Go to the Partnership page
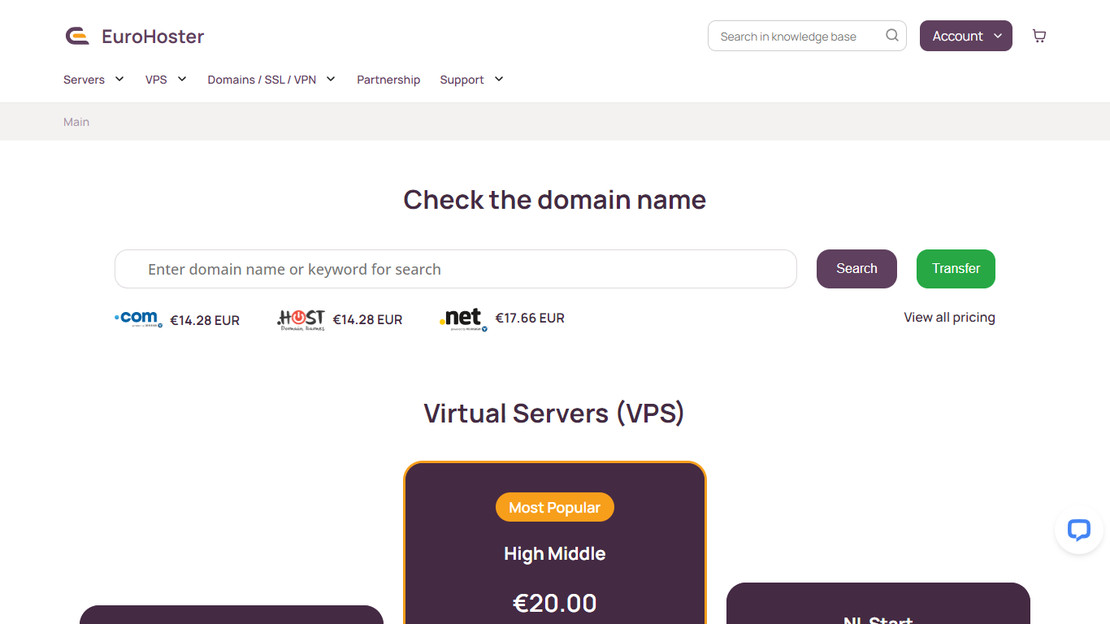The width and height of the screenshot is (1110, 624). pos(388,79)
